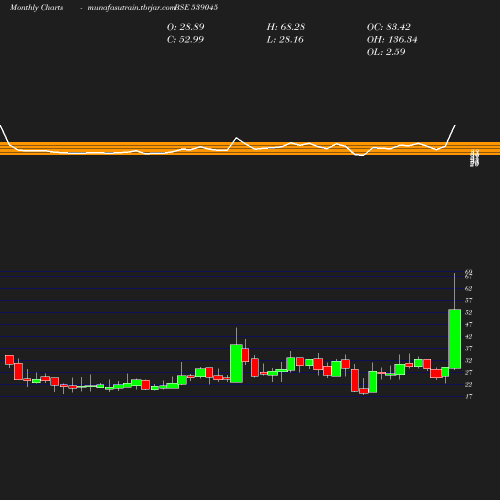
Task: Click the indicator line's final upward spike
Action: click(451, 135)
